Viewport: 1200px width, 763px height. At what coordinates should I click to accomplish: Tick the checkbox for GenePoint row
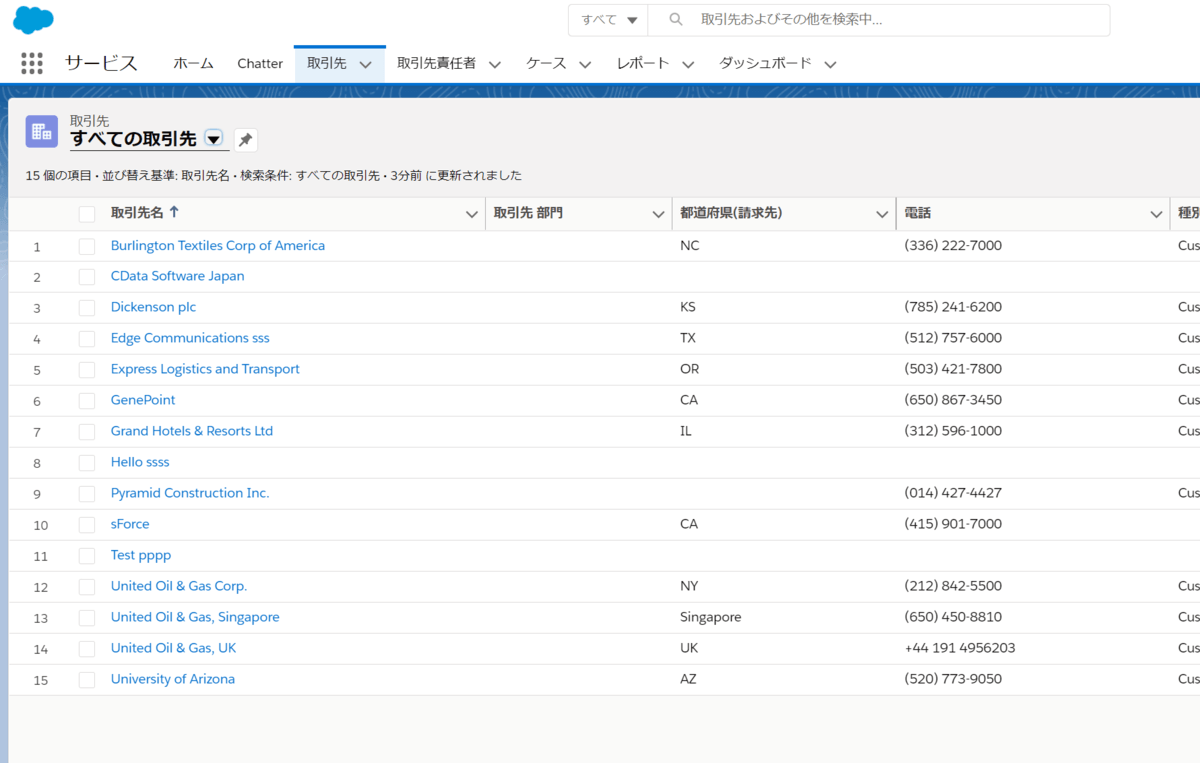[87, 401]
